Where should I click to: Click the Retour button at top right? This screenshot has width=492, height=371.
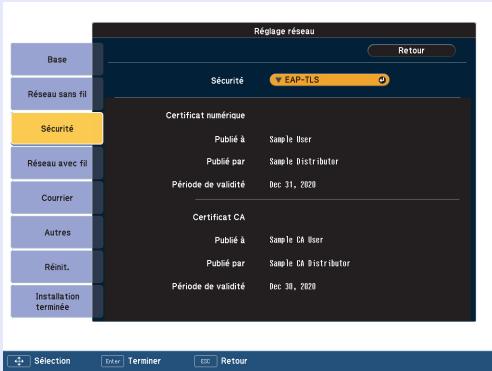[x=411, y=51]
